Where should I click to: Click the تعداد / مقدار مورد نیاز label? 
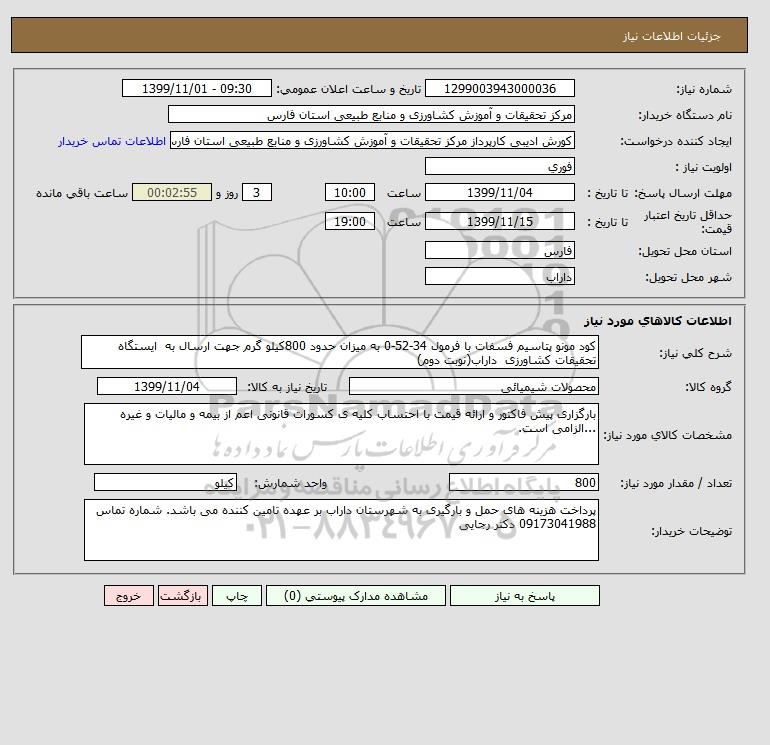click(676, 483)
